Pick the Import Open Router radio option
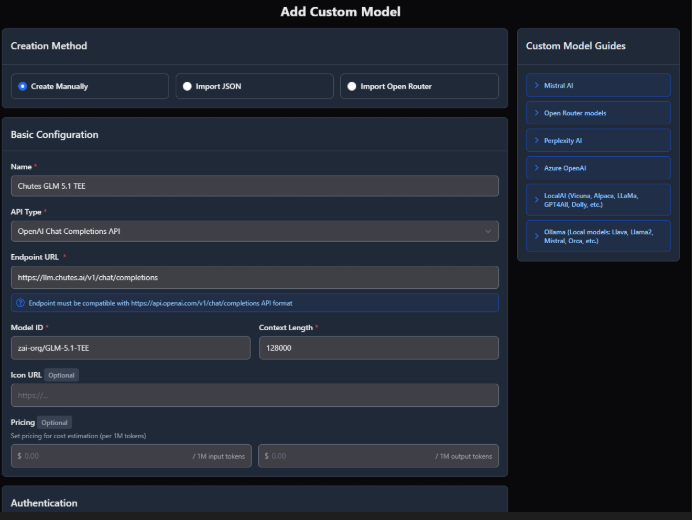Viewport: 692px width, 520px height. tap(419, 86)
